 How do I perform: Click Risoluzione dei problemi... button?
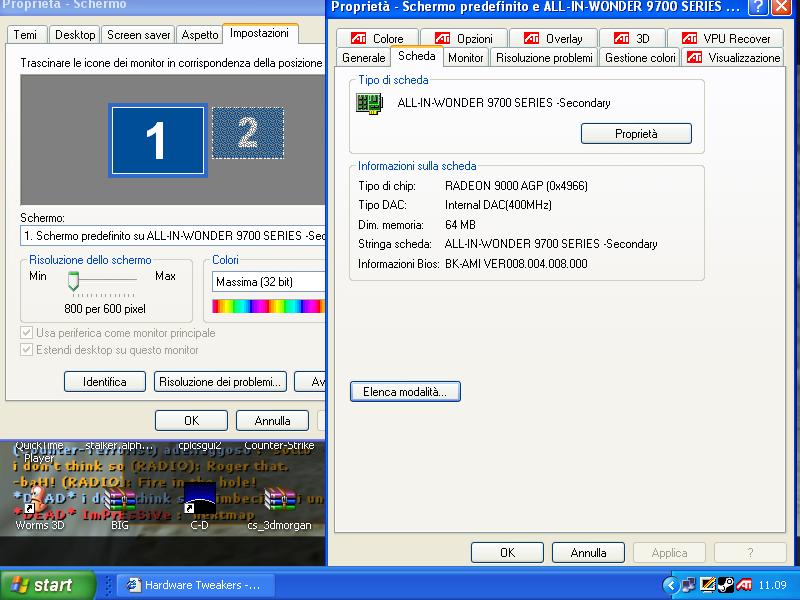pos(220,382)
